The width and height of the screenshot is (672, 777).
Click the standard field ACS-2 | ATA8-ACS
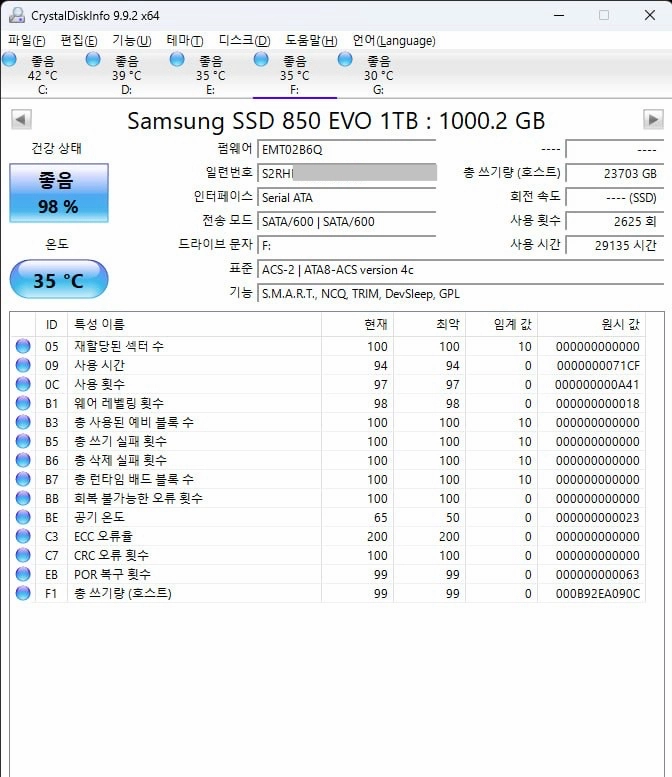[x=460, y=270]
